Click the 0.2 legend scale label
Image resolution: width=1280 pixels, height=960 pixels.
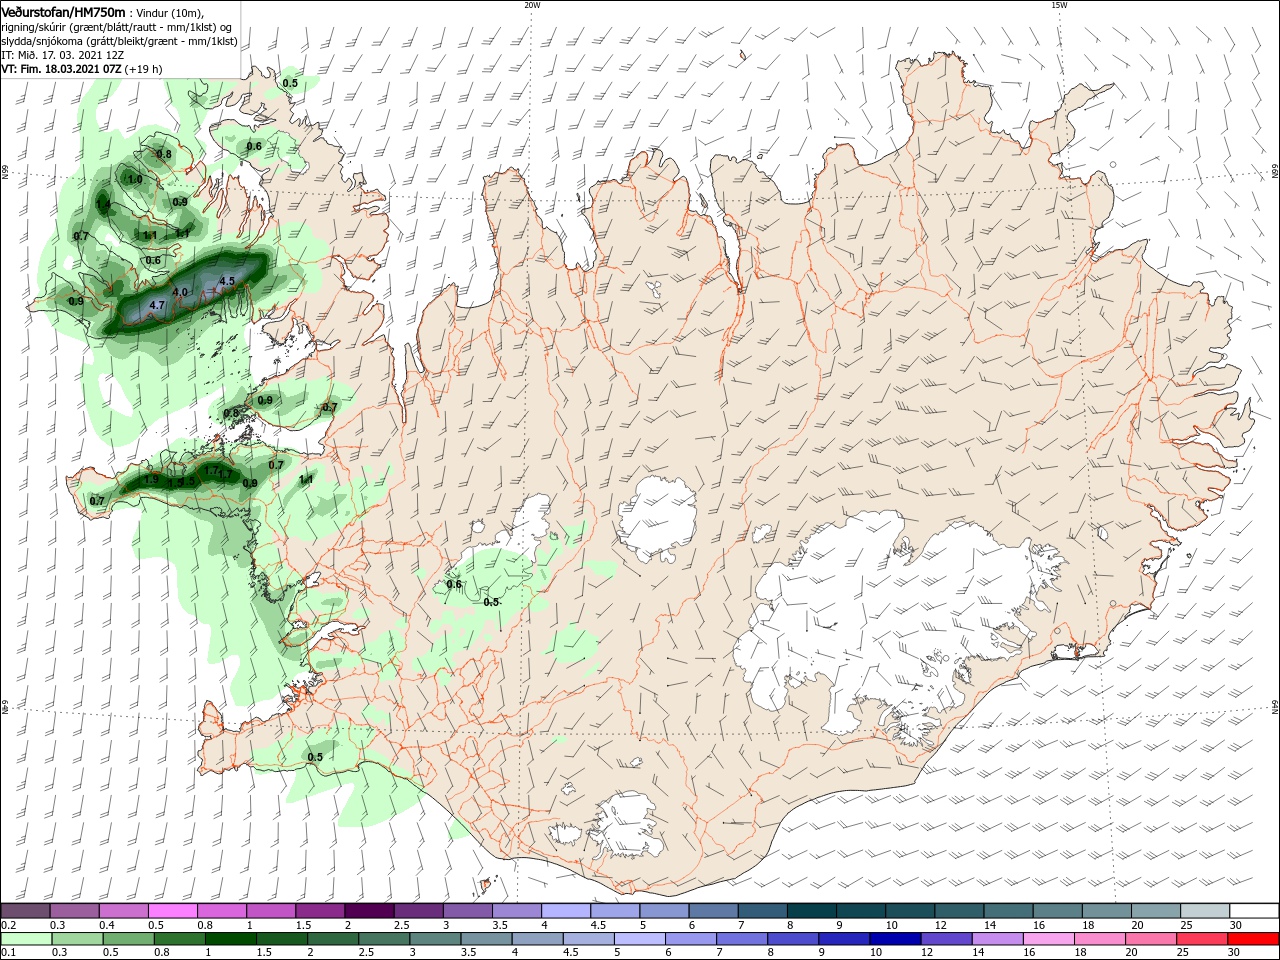8,926
